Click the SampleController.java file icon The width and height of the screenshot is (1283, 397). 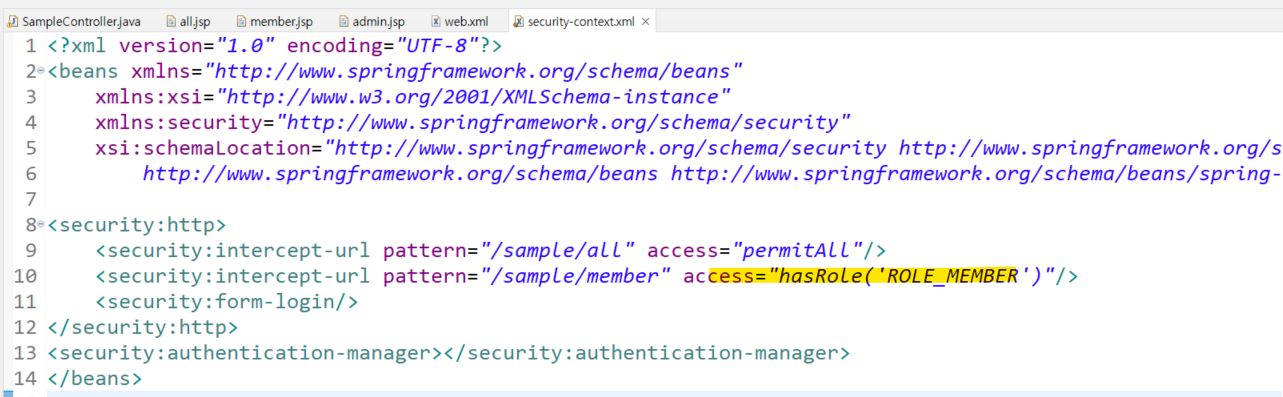click(x=13, y=21)
